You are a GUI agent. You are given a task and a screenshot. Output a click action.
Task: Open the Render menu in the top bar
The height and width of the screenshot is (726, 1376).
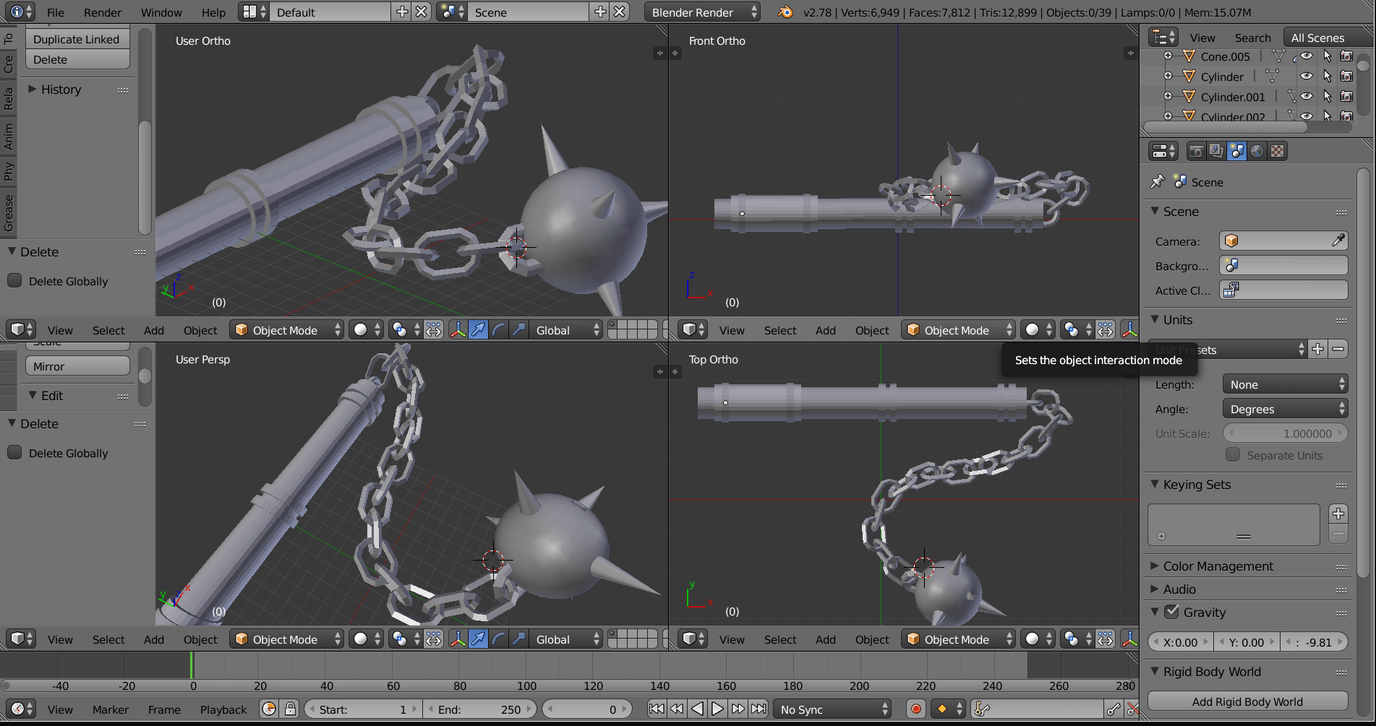[x=102, y=12]
